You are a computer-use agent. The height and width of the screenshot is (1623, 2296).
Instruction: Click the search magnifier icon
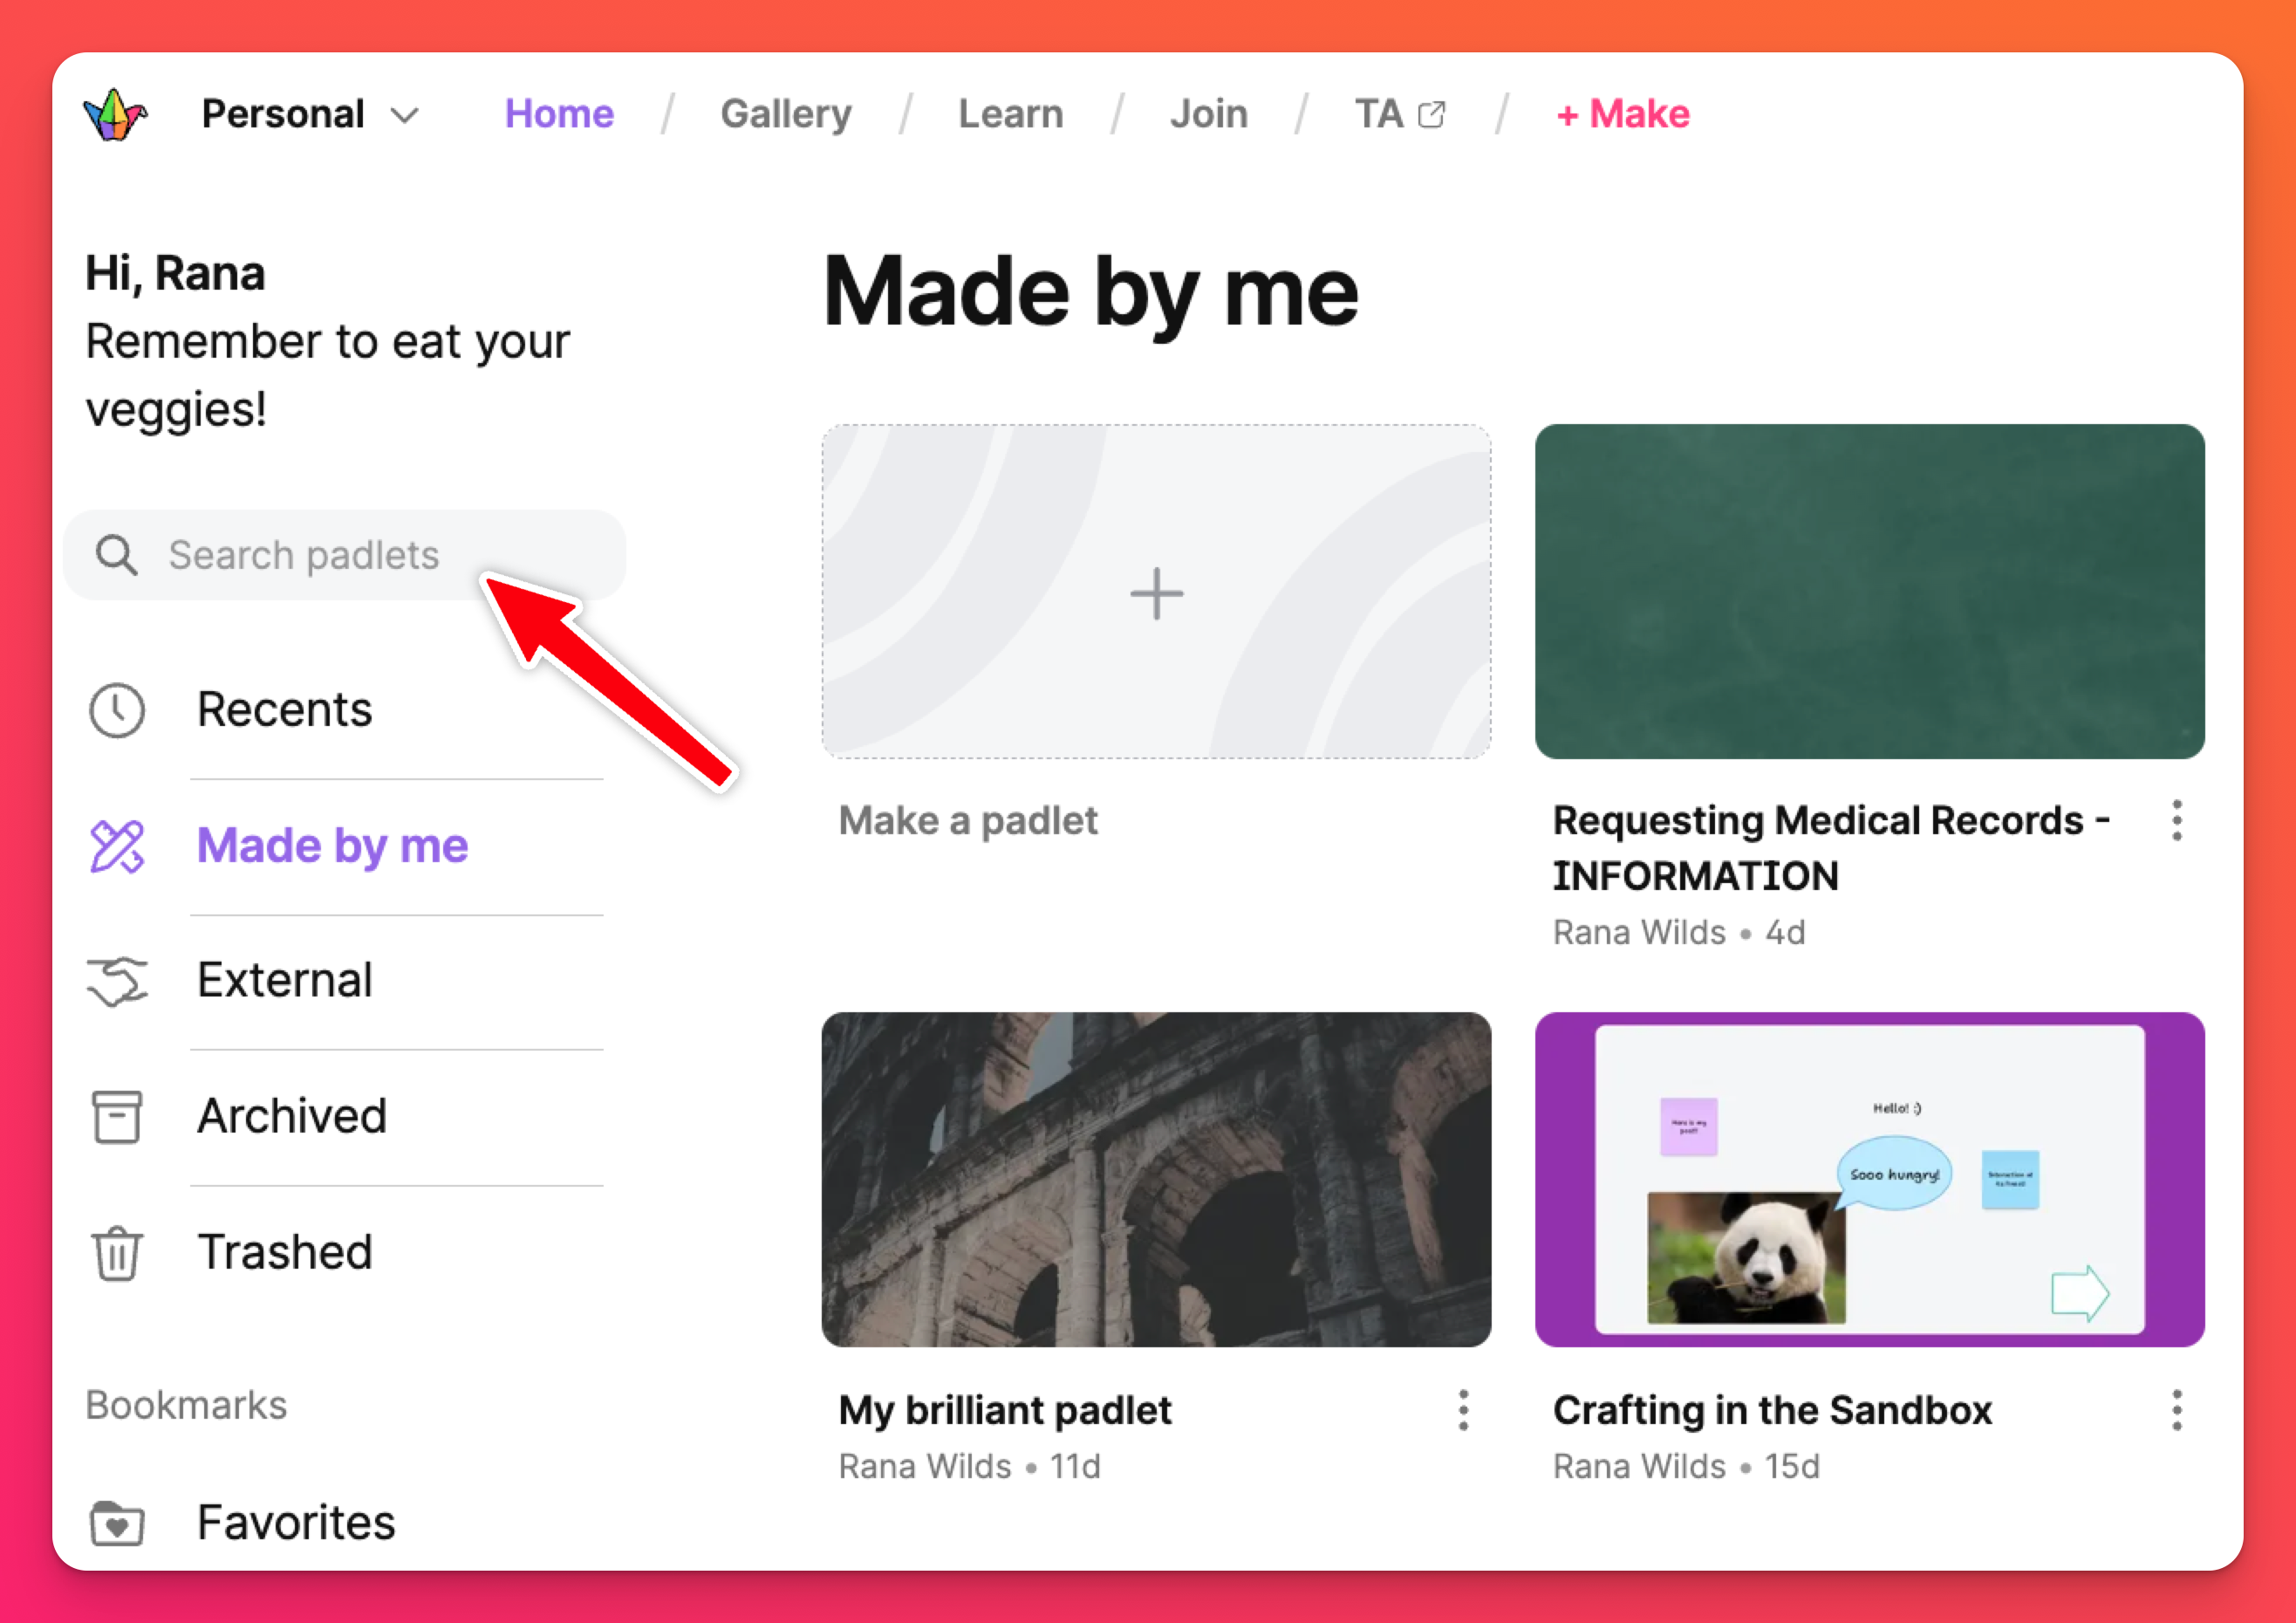point(116,555)
